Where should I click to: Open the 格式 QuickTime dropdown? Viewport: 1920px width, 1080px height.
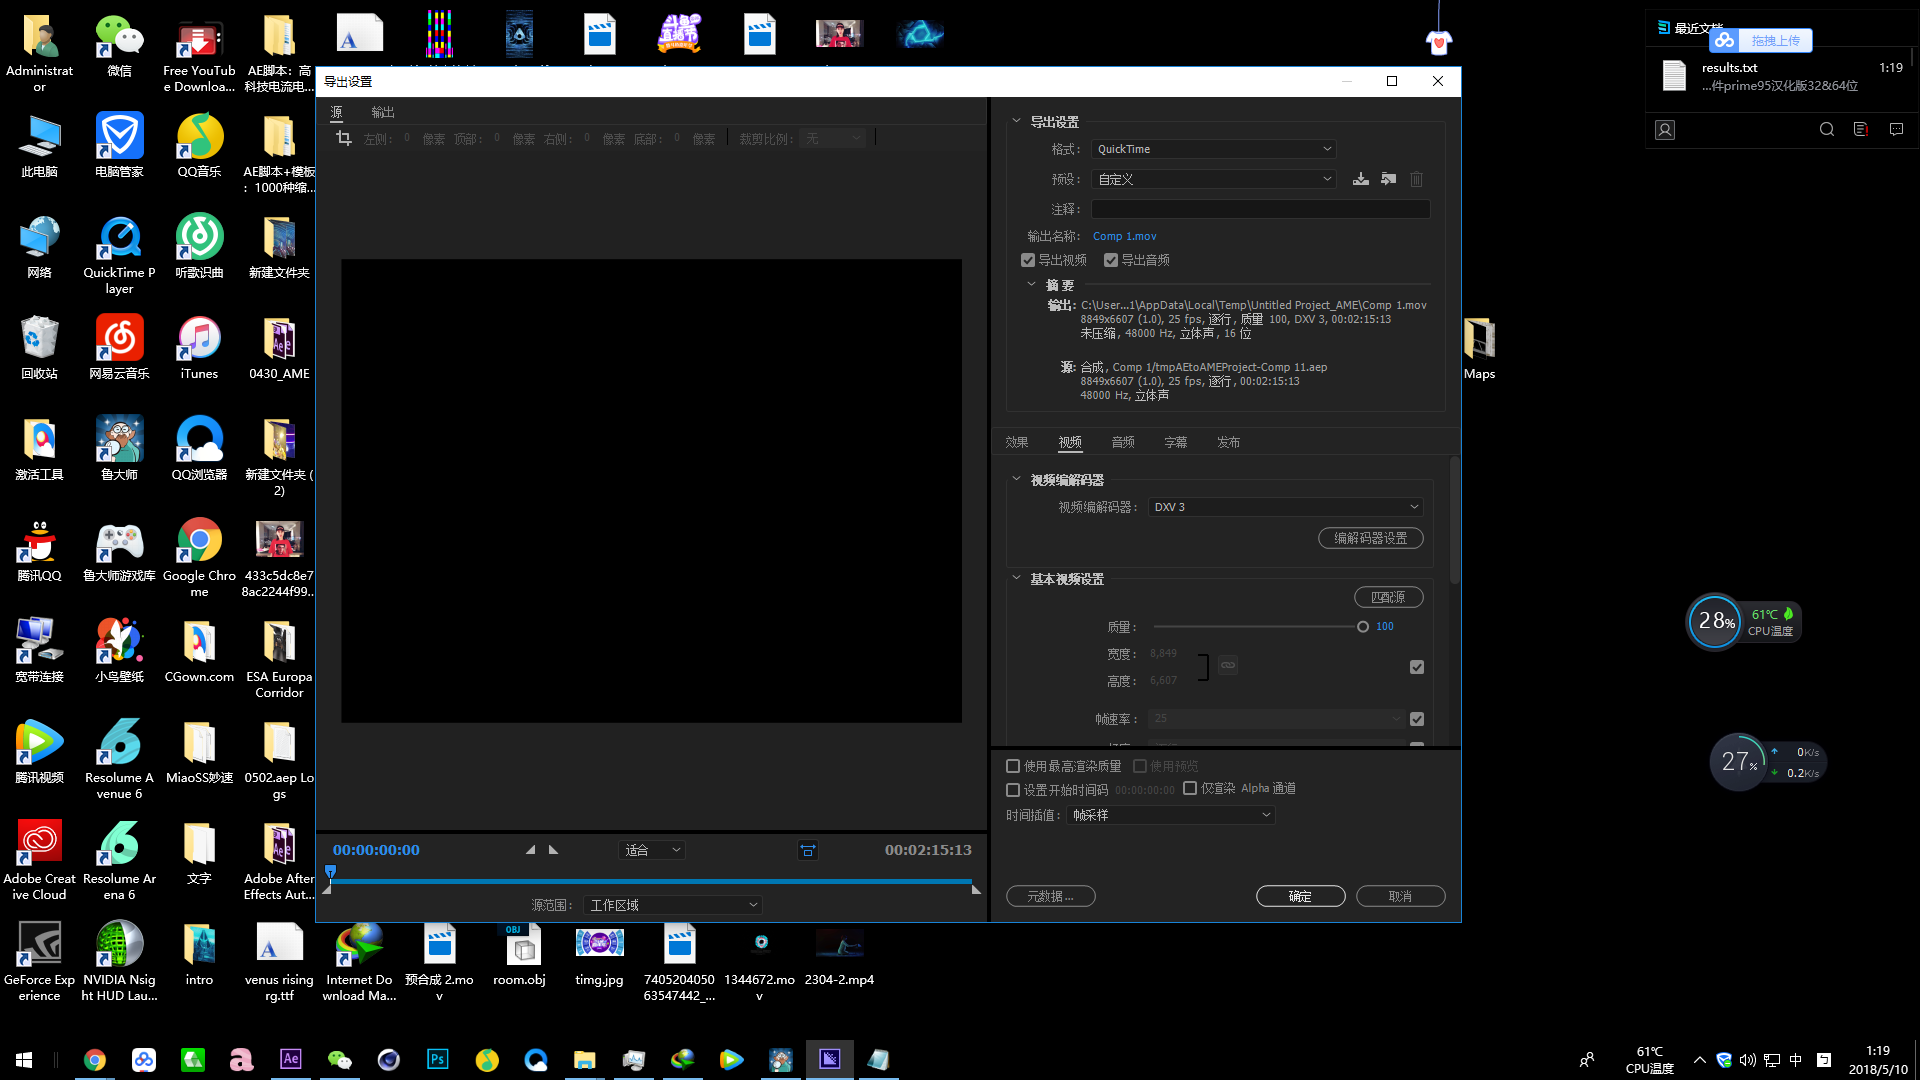[x=1214, y=149]
